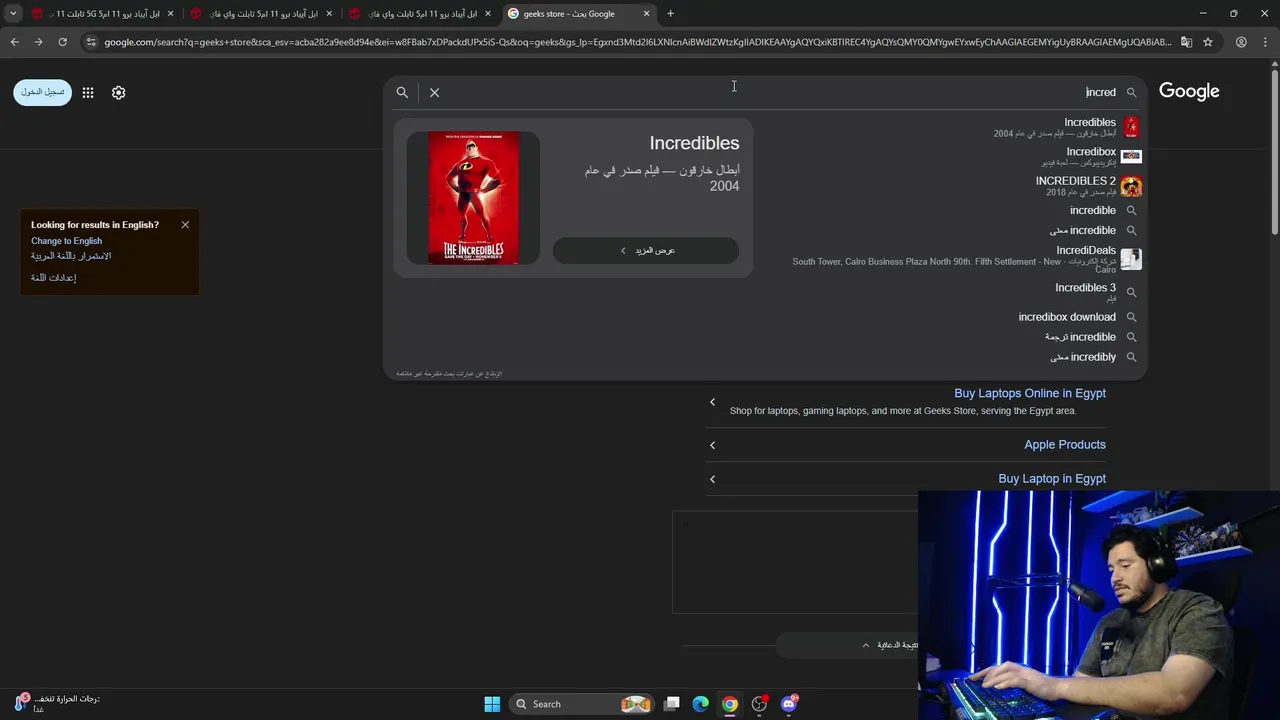Image resolution: width=1280 pixels, height=720 pixels.
Task: Click the Incredibles movie poster
Action: [x=473, y=198]
